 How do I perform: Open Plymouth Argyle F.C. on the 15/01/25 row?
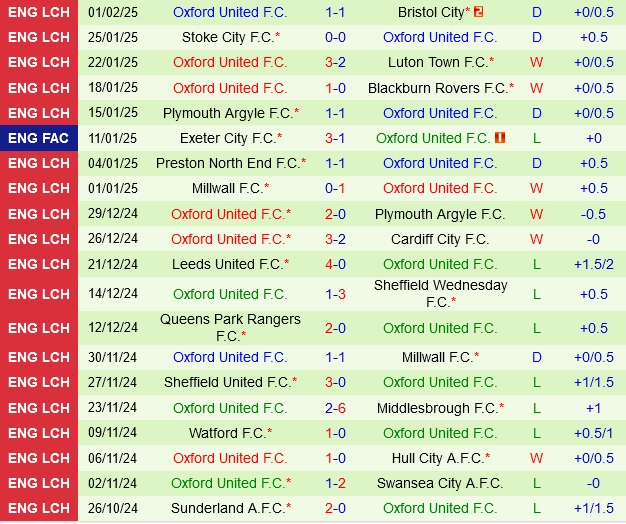(228, 113)
